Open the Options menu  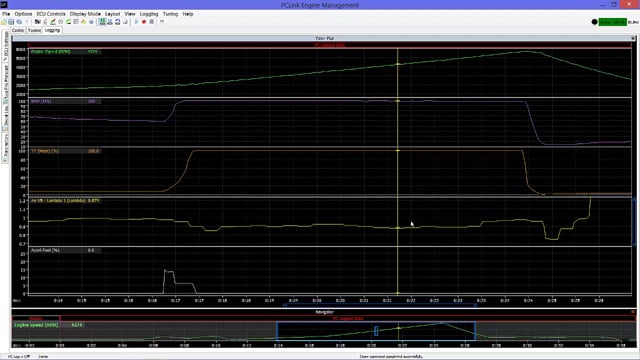pos(23,14)
